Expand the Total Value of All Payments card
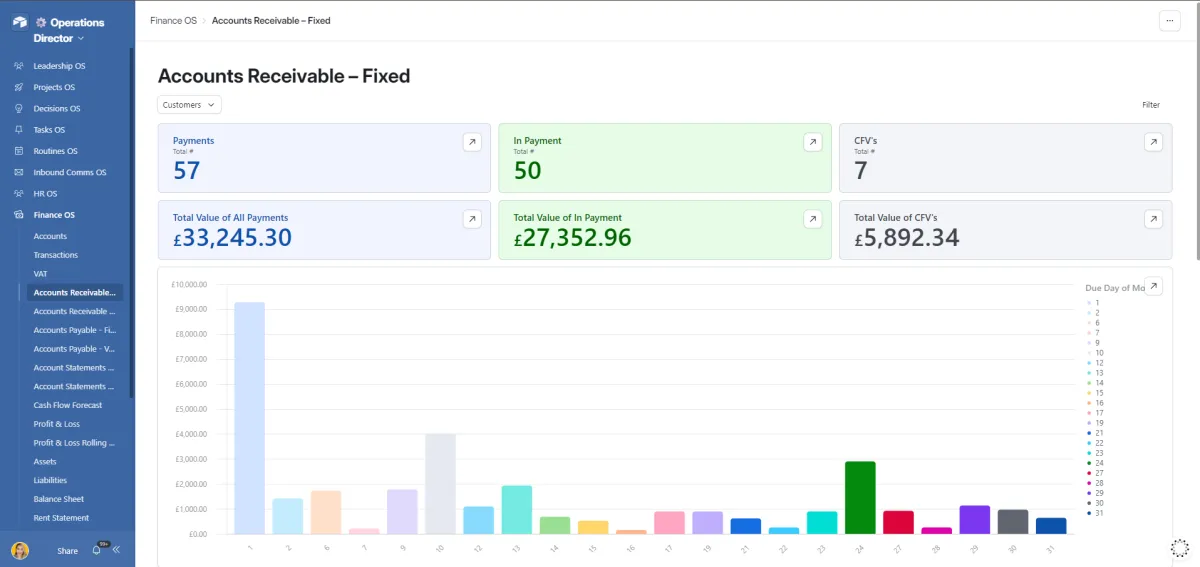 coord(472,219)
